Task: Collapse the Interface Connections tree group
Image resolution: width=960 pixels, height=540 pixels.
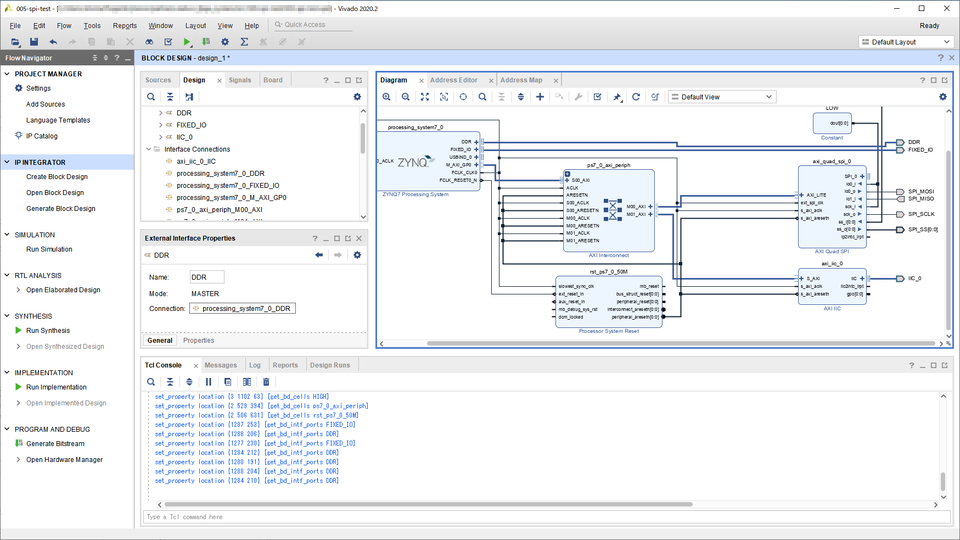Action: 148,149
